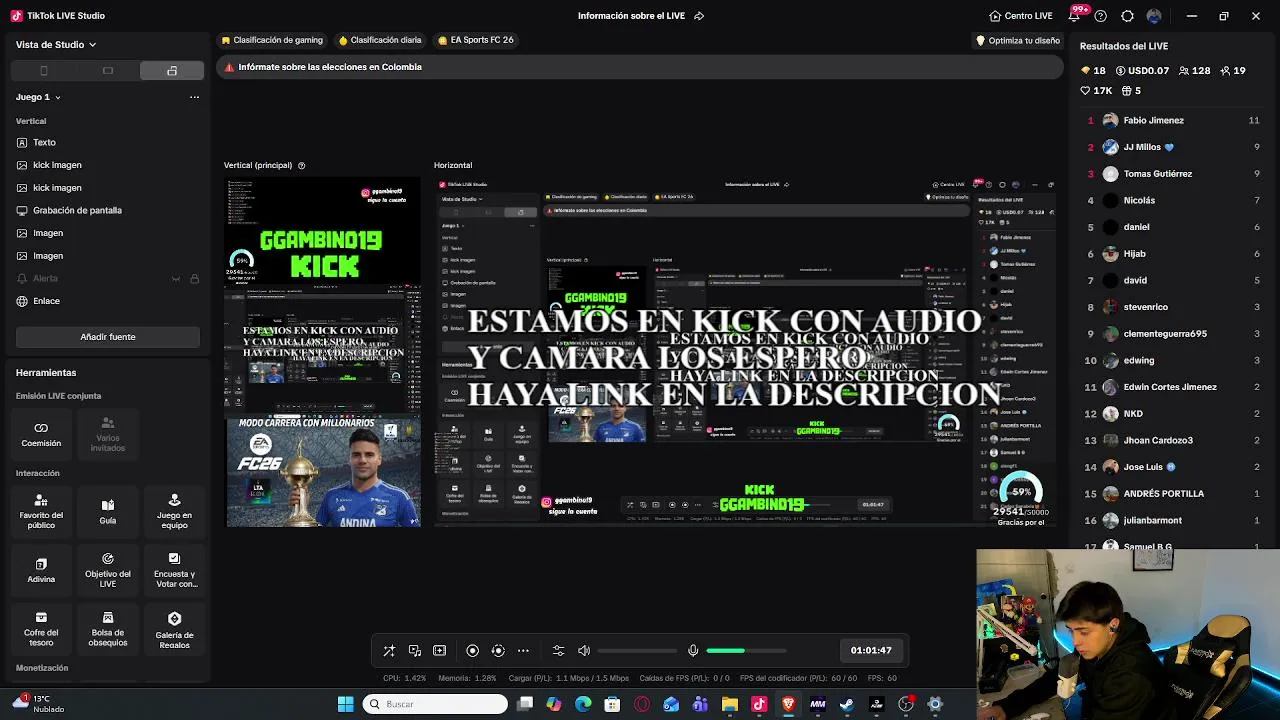The width and height of the screenshot is (1280, 720).
Task: Open Clasificación diaria tab
Action: pyautogui.click(x=380, y=40)
